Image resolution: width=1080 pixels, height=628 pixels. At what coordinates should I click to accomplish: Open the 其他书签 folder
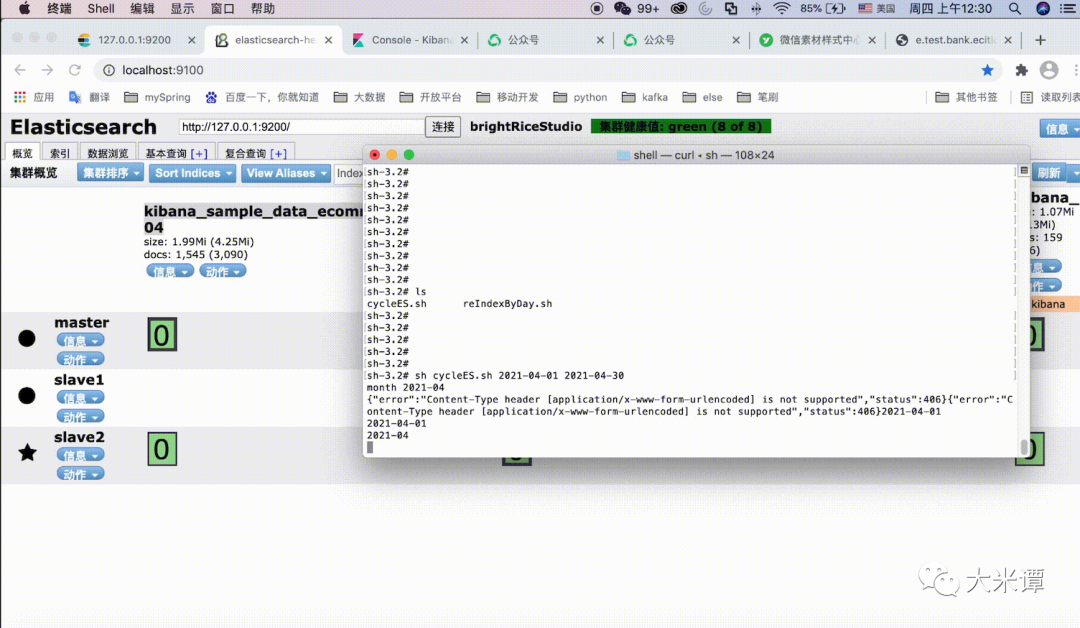(966, 97)
